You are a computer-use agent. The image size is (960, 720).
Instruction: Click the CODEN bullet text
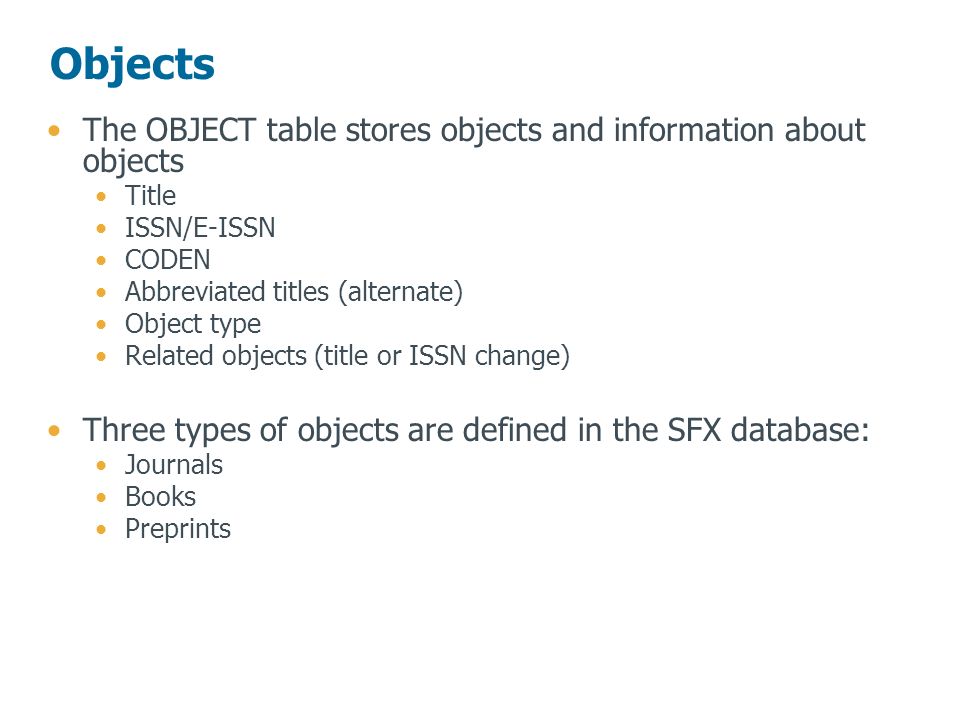[x=167, y=260]
